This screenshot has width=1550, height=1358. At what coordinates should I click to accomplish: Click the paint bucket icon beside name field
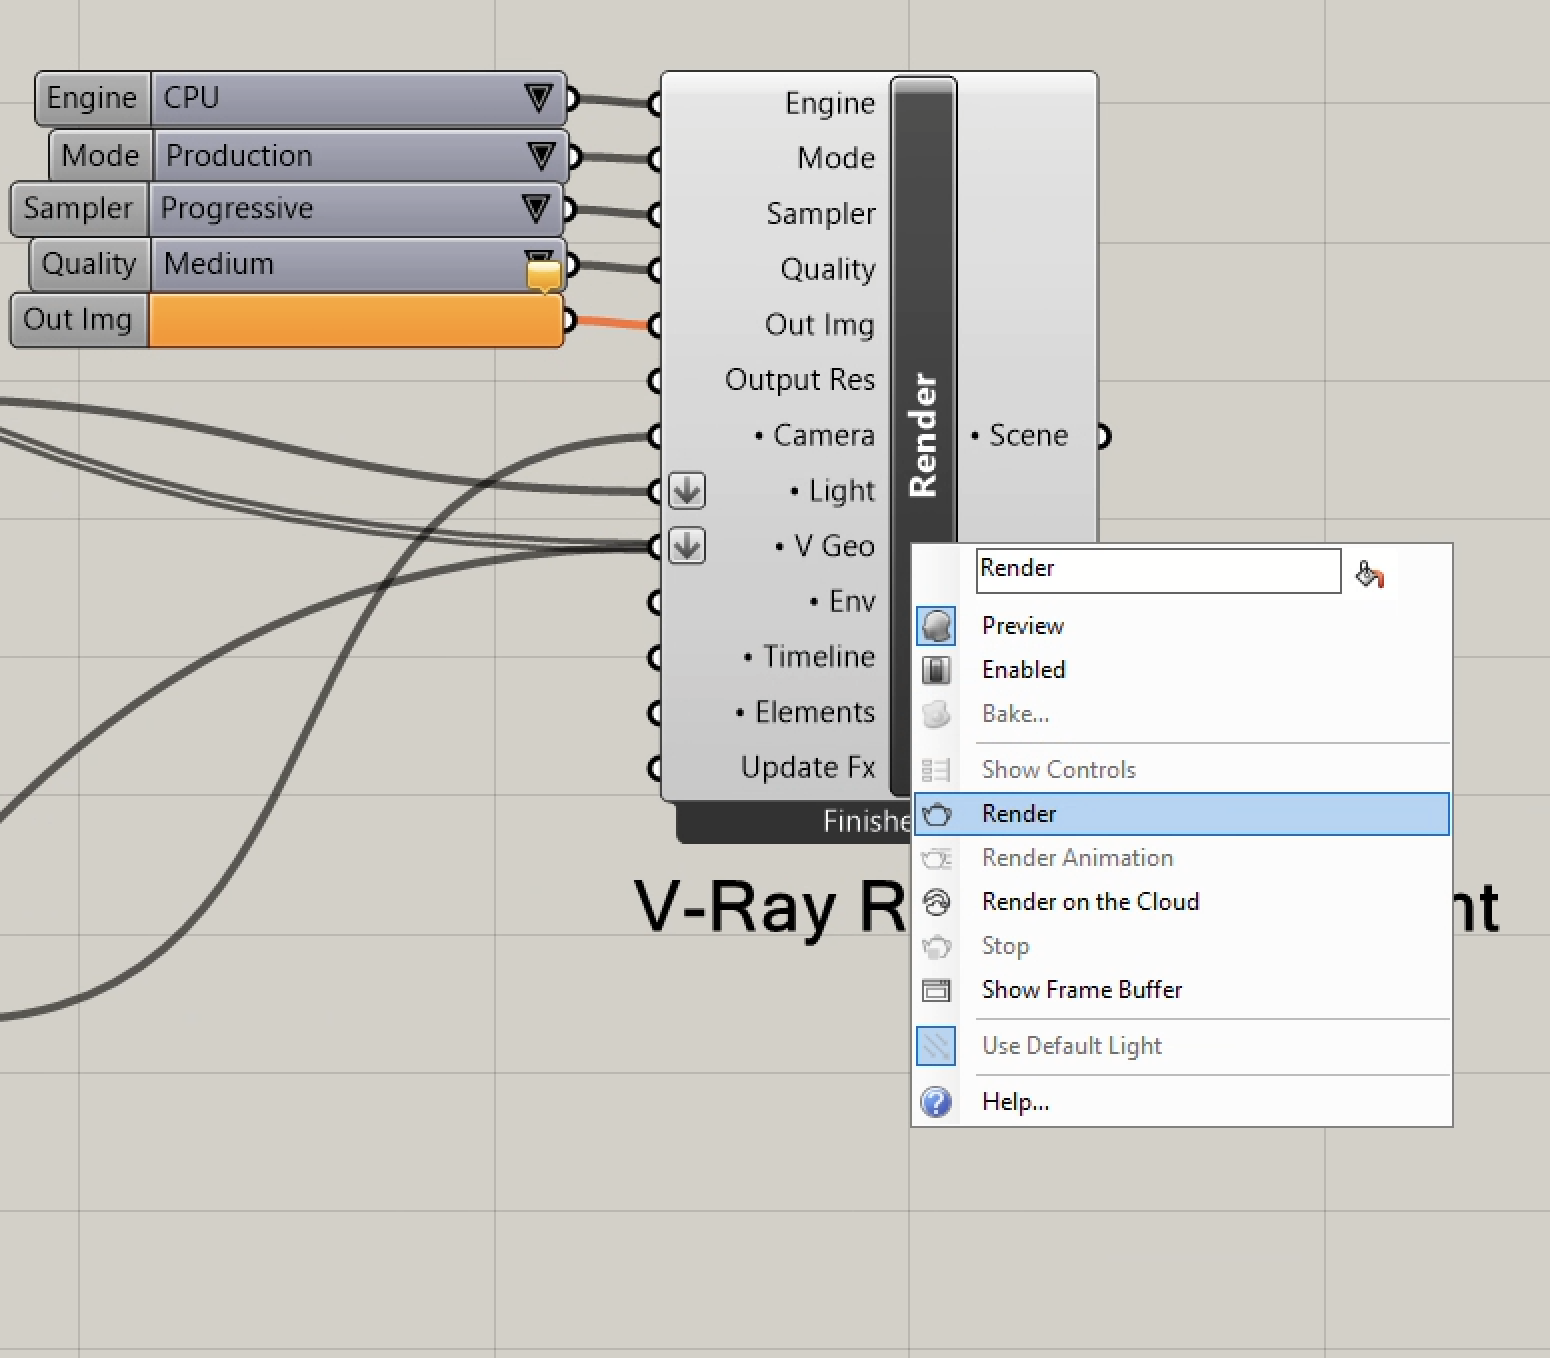[1369, 574]
